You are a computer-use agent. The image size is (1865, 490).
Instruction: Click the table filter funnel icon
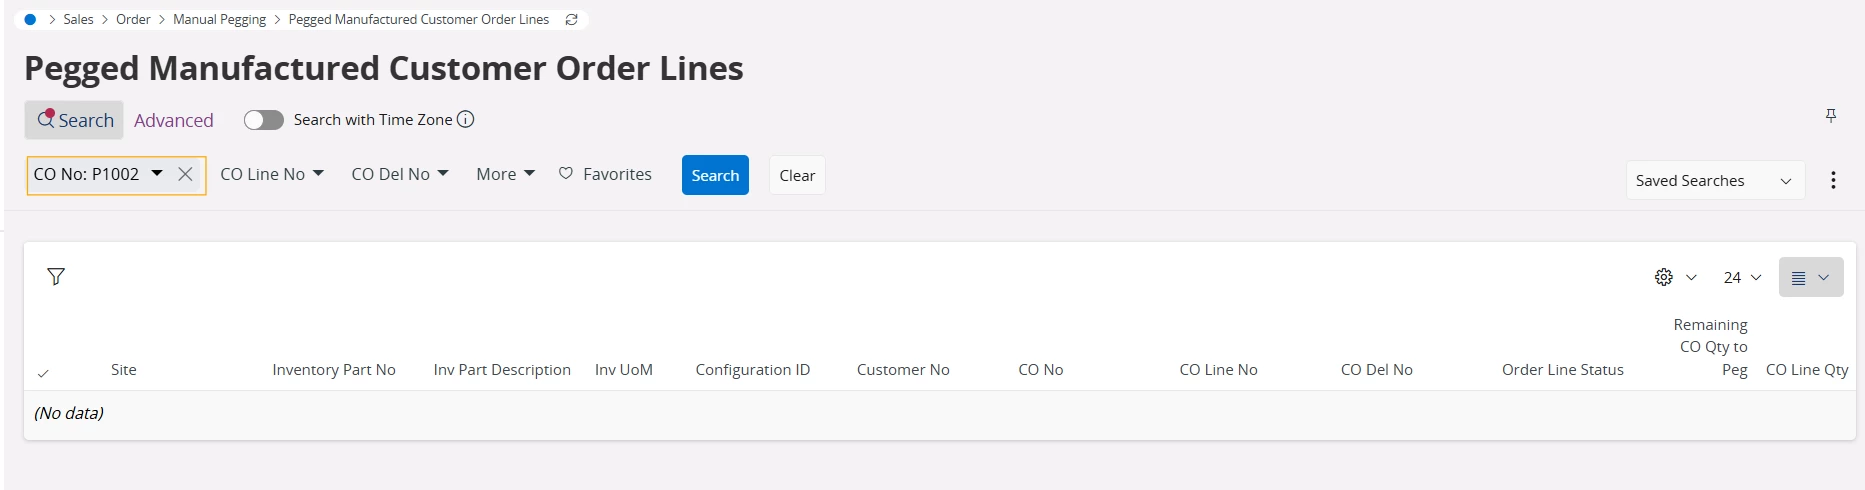pyautogui.click(x=56, y=276)
